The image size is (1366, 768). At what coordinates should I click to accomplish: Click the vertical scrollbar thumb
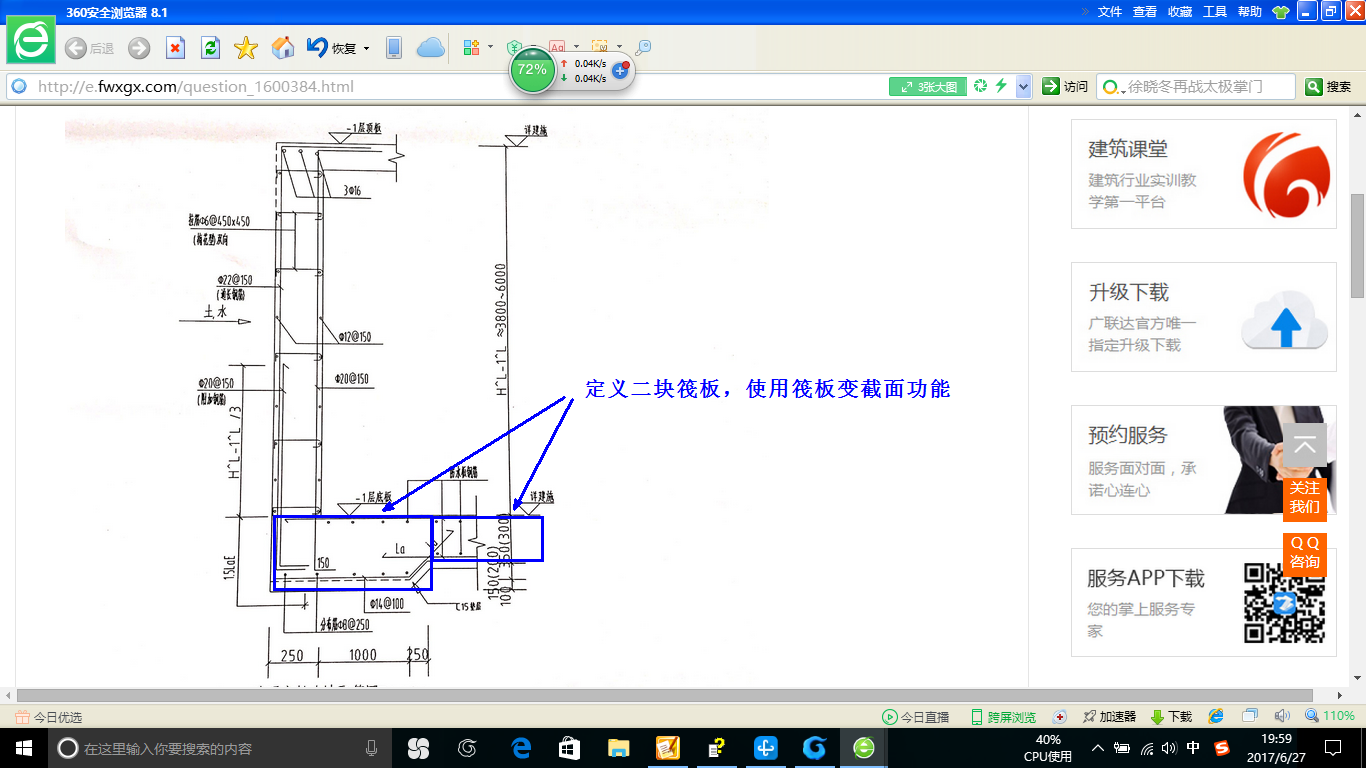click(x=1357, y=246)
